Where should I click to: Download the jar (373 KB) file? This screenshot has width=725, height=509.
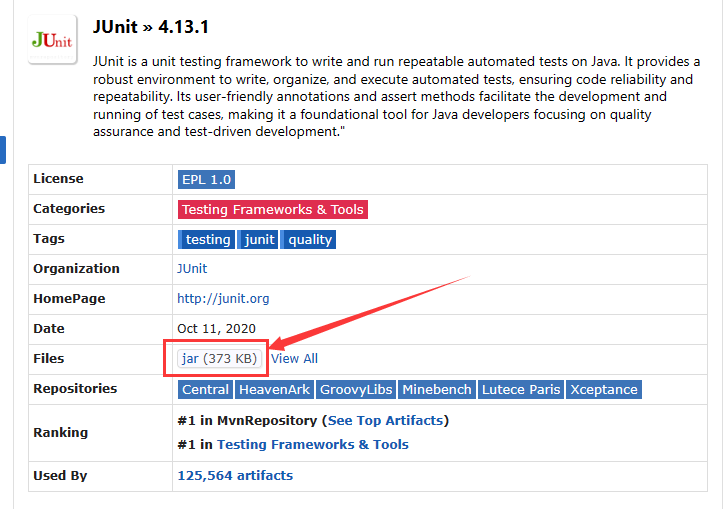pos(219,358)
